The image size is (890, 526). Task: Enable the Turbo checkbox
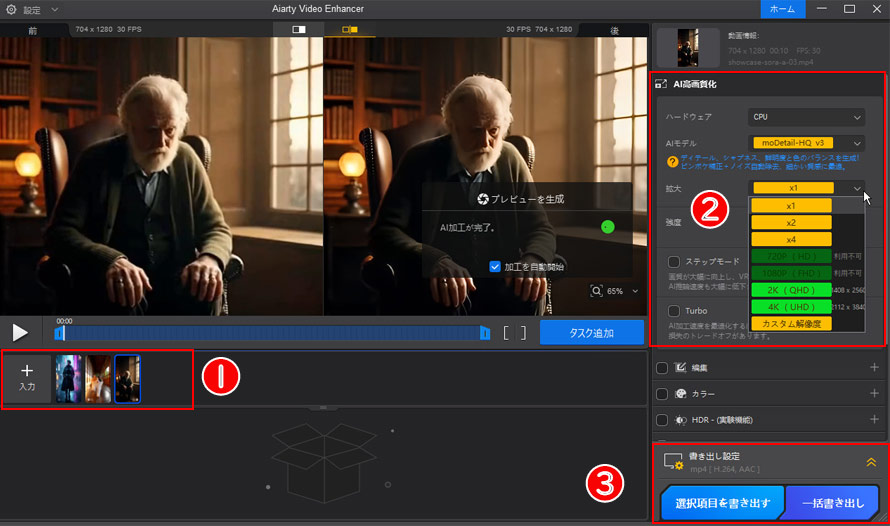(x=673, y=311)
